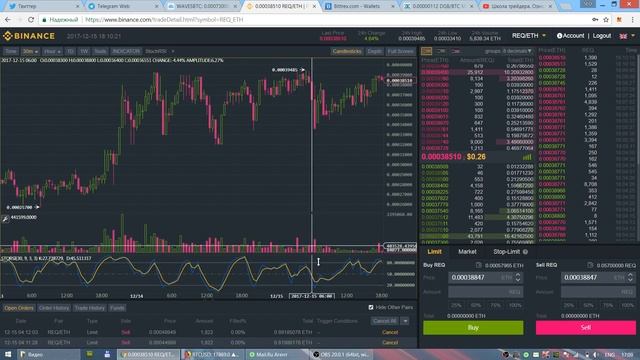Screen dimensions: 640x360
Task: Open the Order History tab
Action: pos(54,308)
